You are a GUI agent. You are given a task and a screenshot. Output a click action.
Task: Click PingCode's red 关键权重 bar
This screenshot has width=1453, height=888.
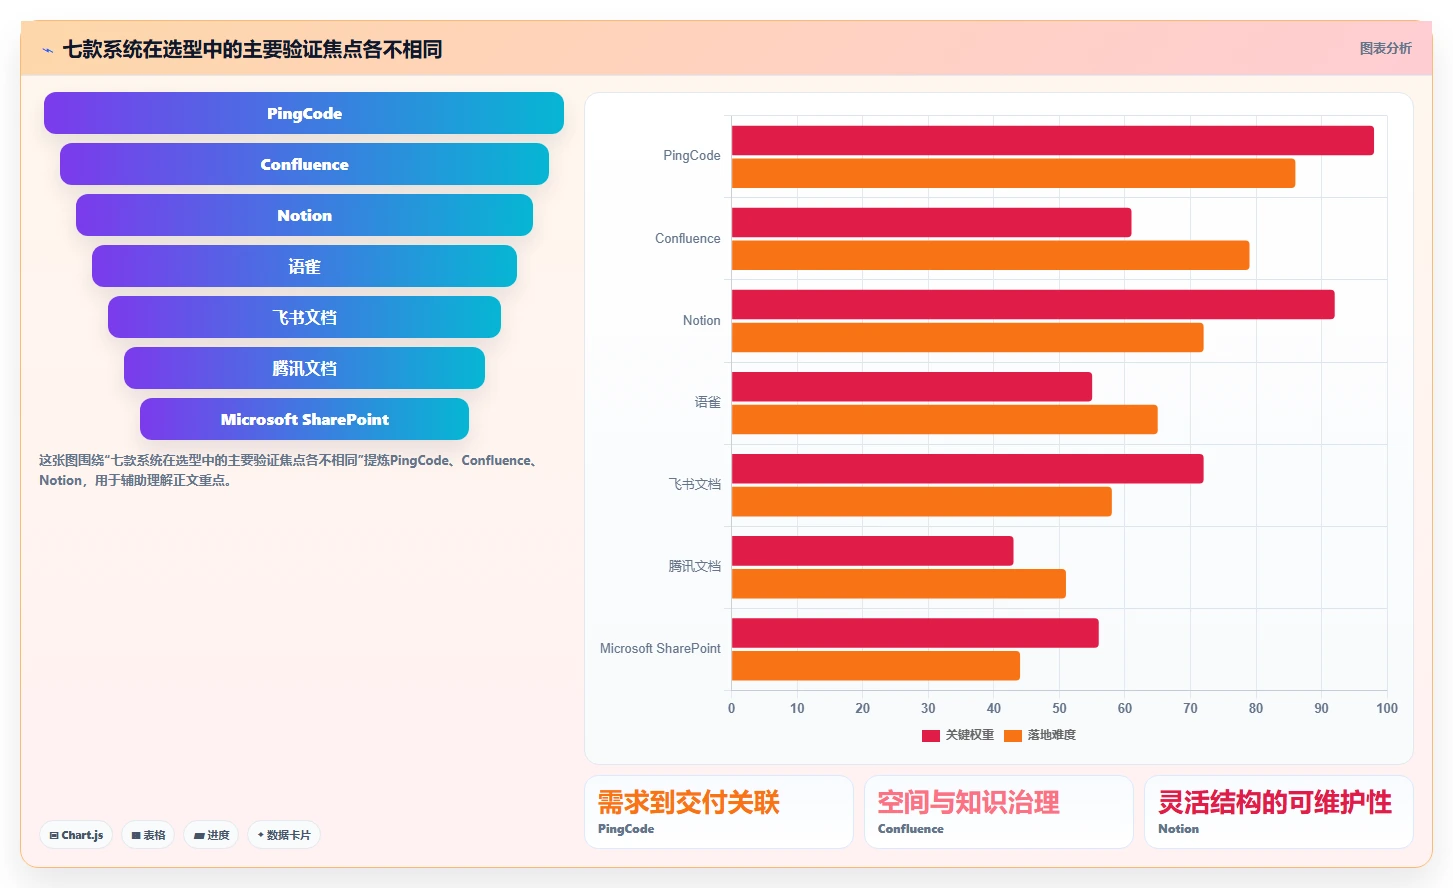(x=1053, y=141)
